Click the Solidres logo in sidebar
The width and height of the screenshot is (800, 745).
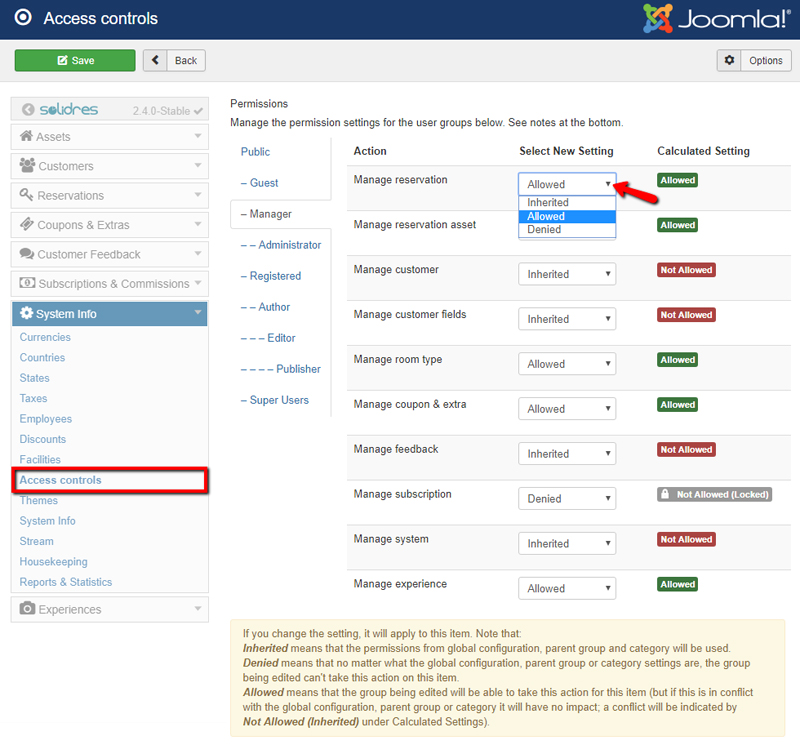coord(62,110)
